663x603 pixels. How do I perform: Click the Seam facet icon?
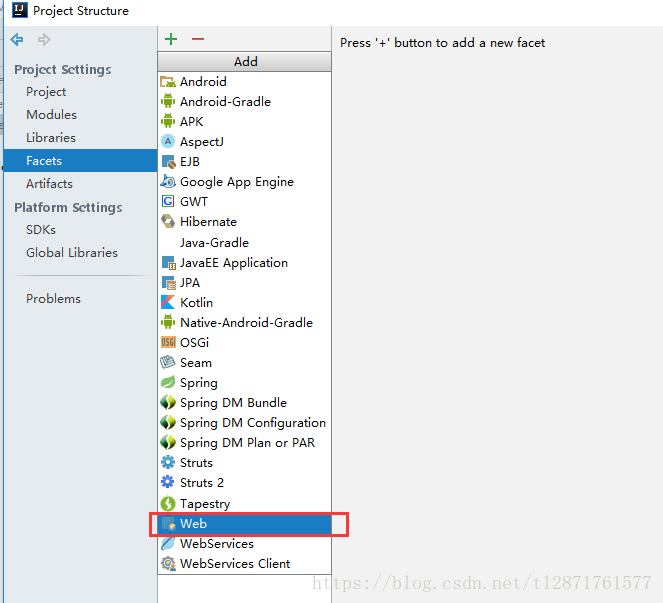(x=168, y=363)
